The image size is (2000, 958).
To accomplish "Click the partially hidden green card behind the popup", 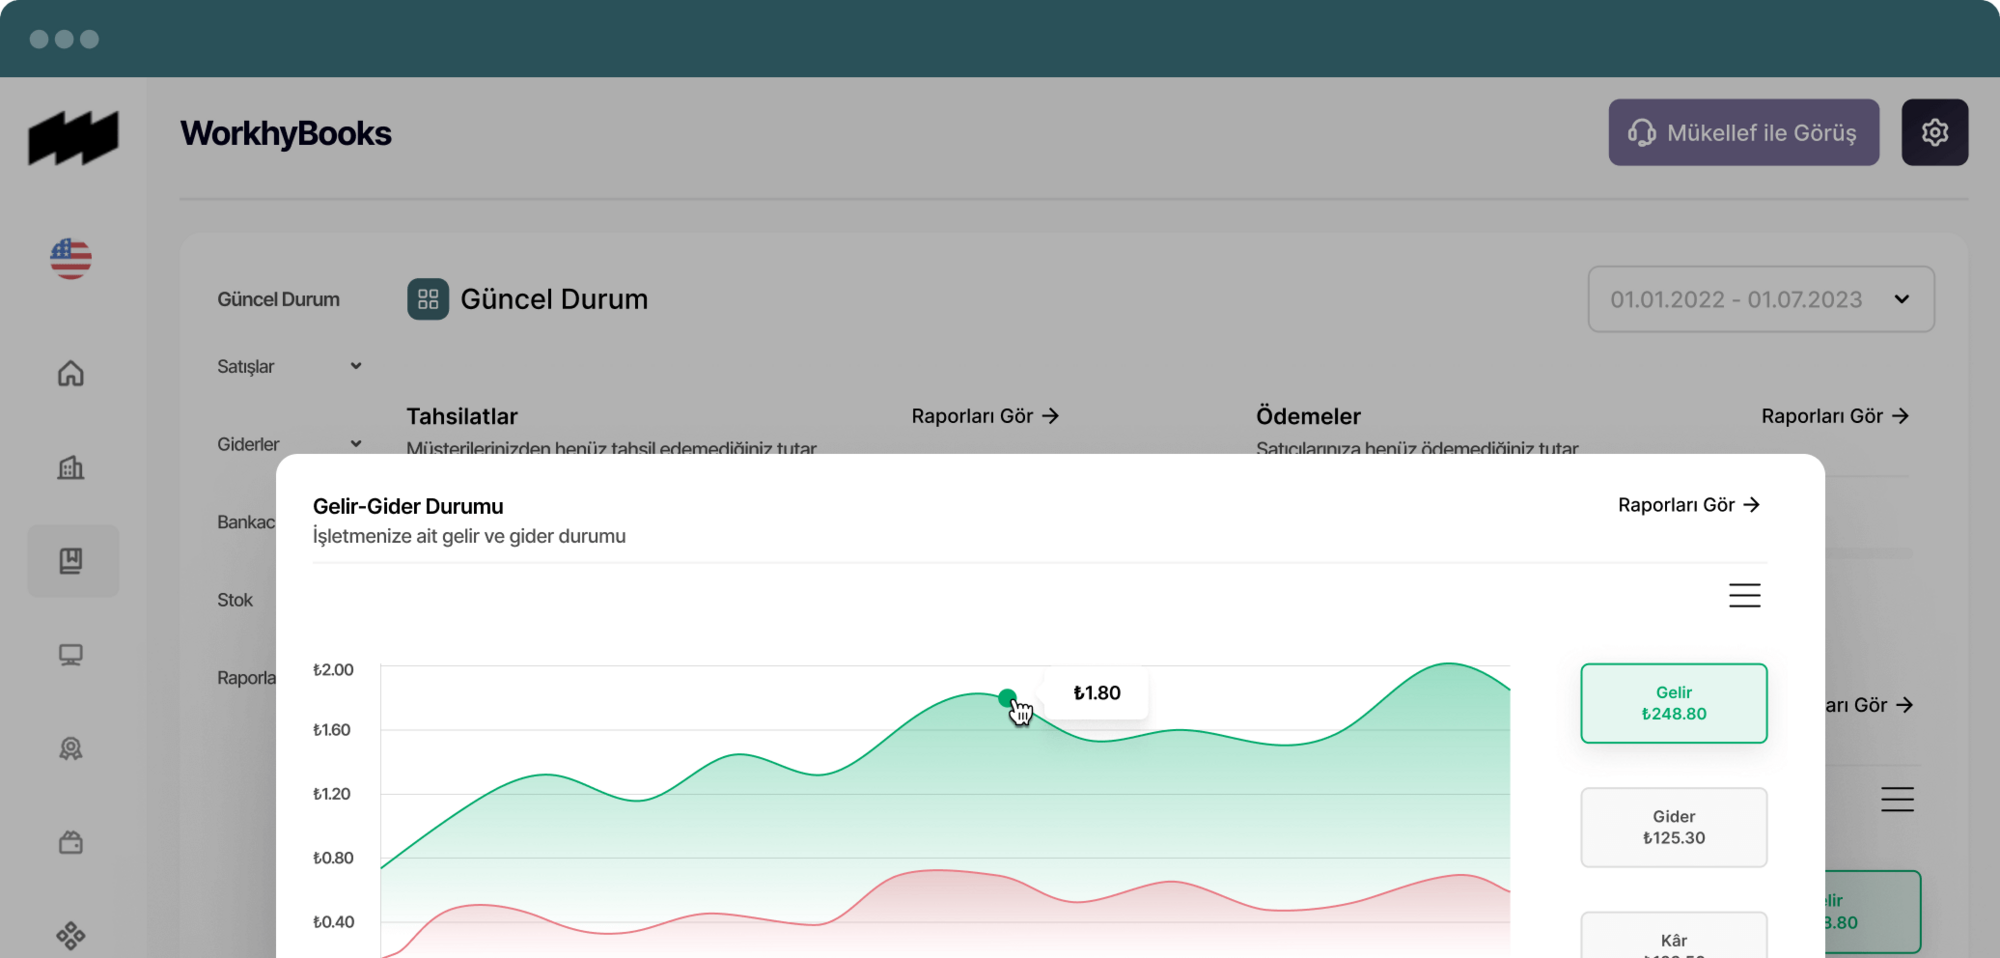I will point(1873,911).
